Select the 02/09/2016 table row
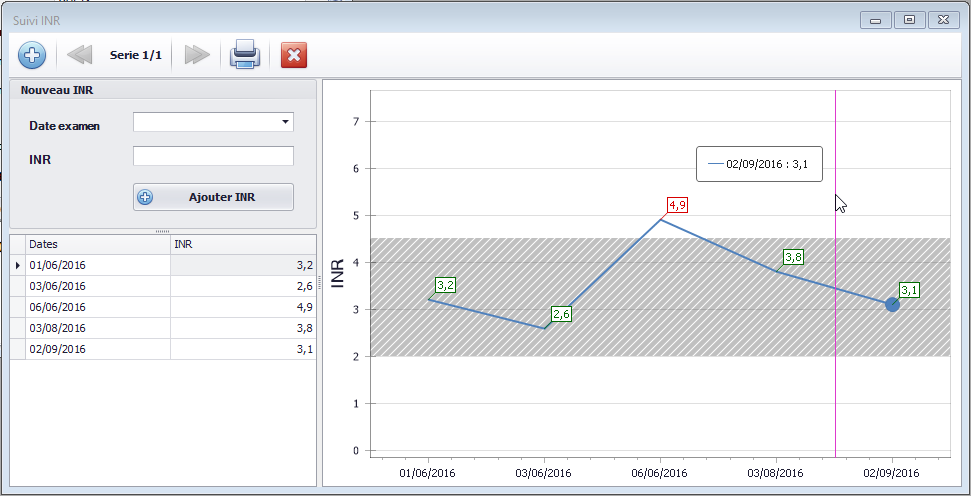 tap(97, 349)
